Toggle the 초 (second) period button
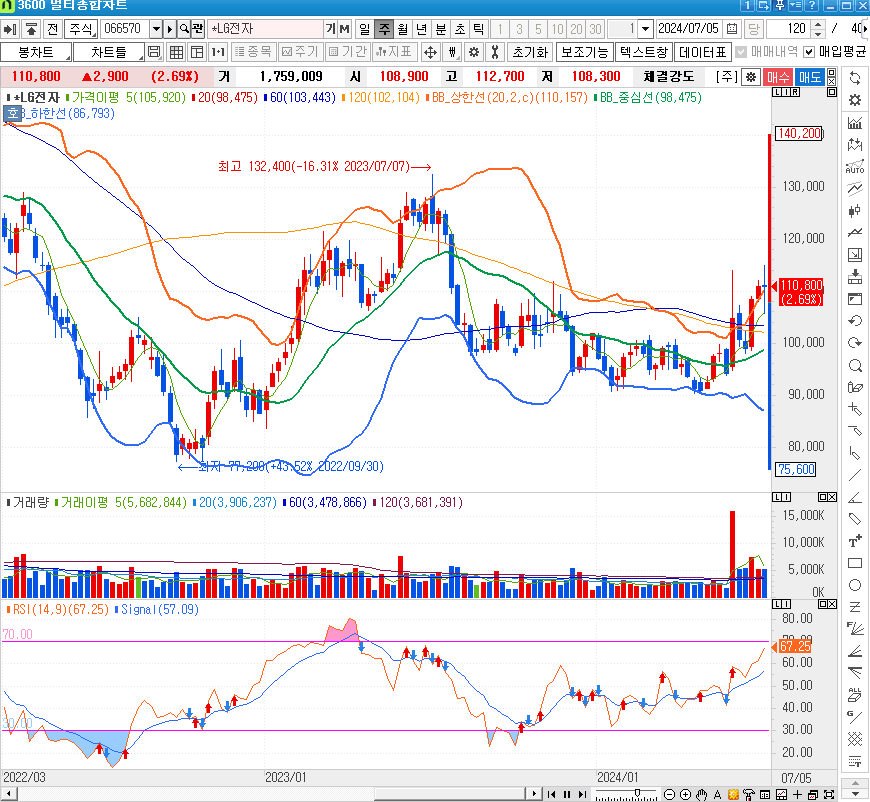Screen dimensions: 870x802 coord(459,28)
